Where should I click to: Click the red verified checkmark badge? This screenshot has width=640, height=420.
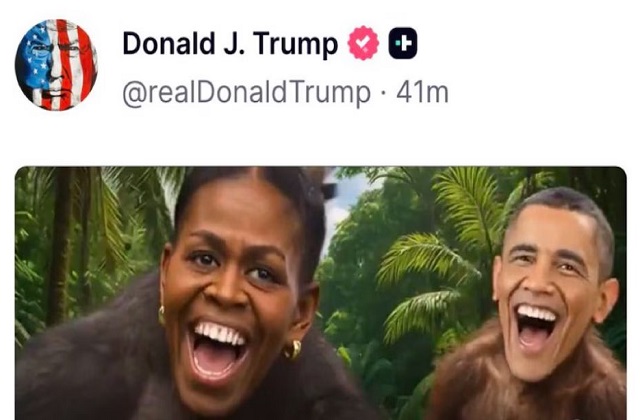click(363, 43)
